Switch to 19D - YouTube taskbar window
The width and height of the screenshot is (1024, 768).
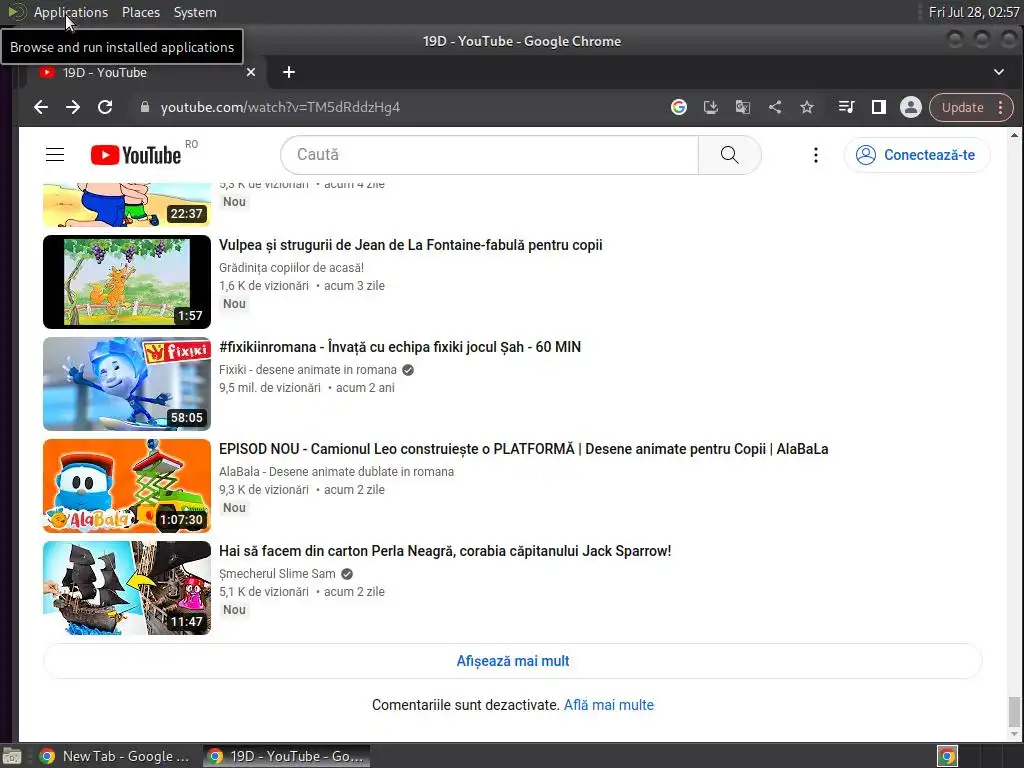287,756
